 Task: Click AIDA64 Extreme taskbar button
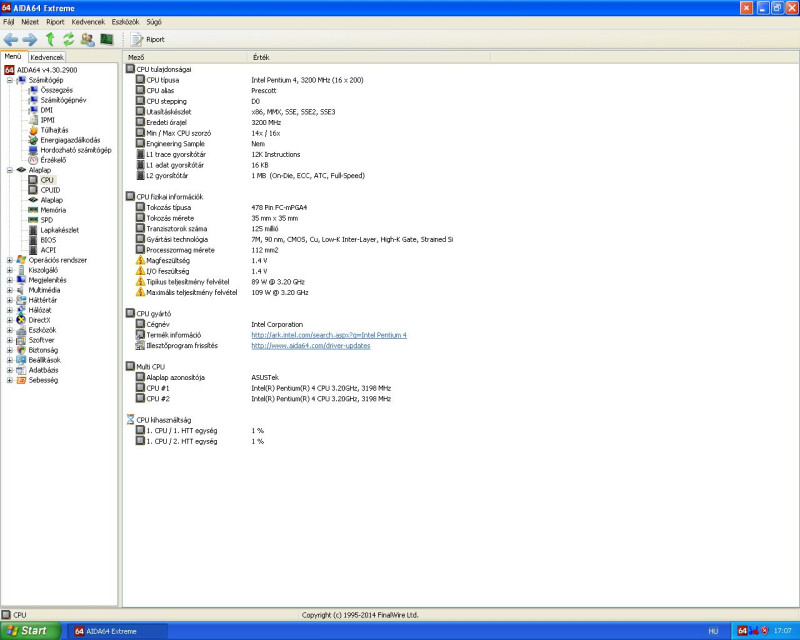[117, 631]
